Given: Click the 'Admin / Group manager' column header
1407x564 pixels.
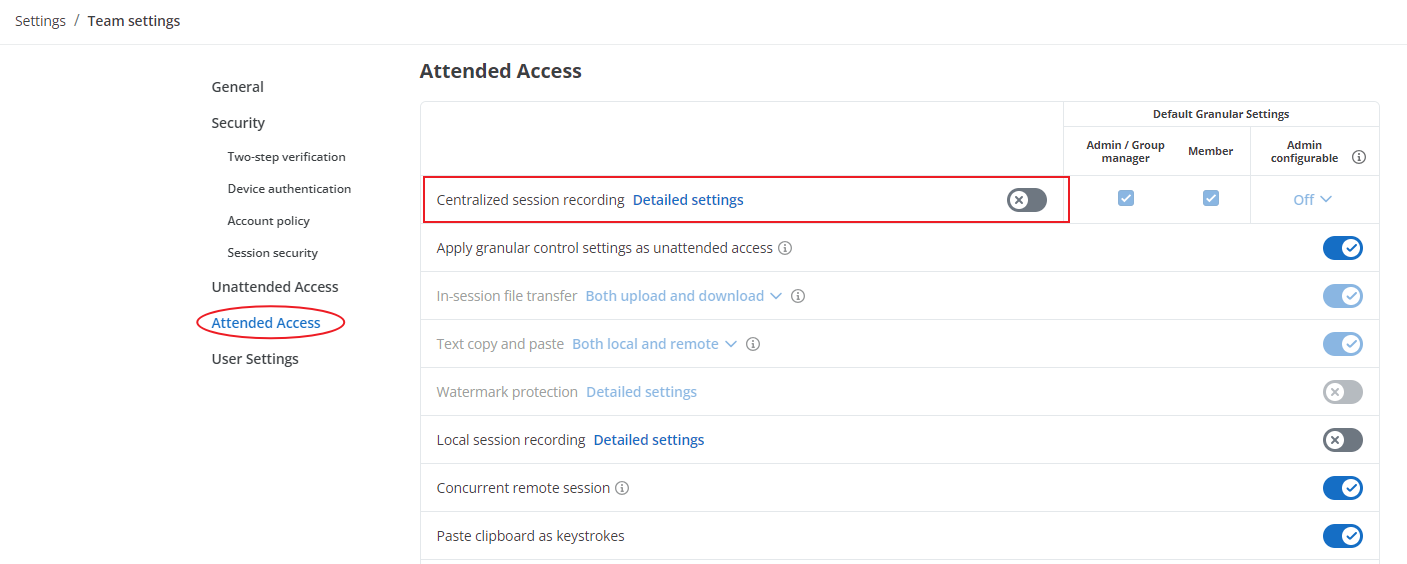Looking at the screenshot, I should pyautogui.click(x=1126, y=152).
